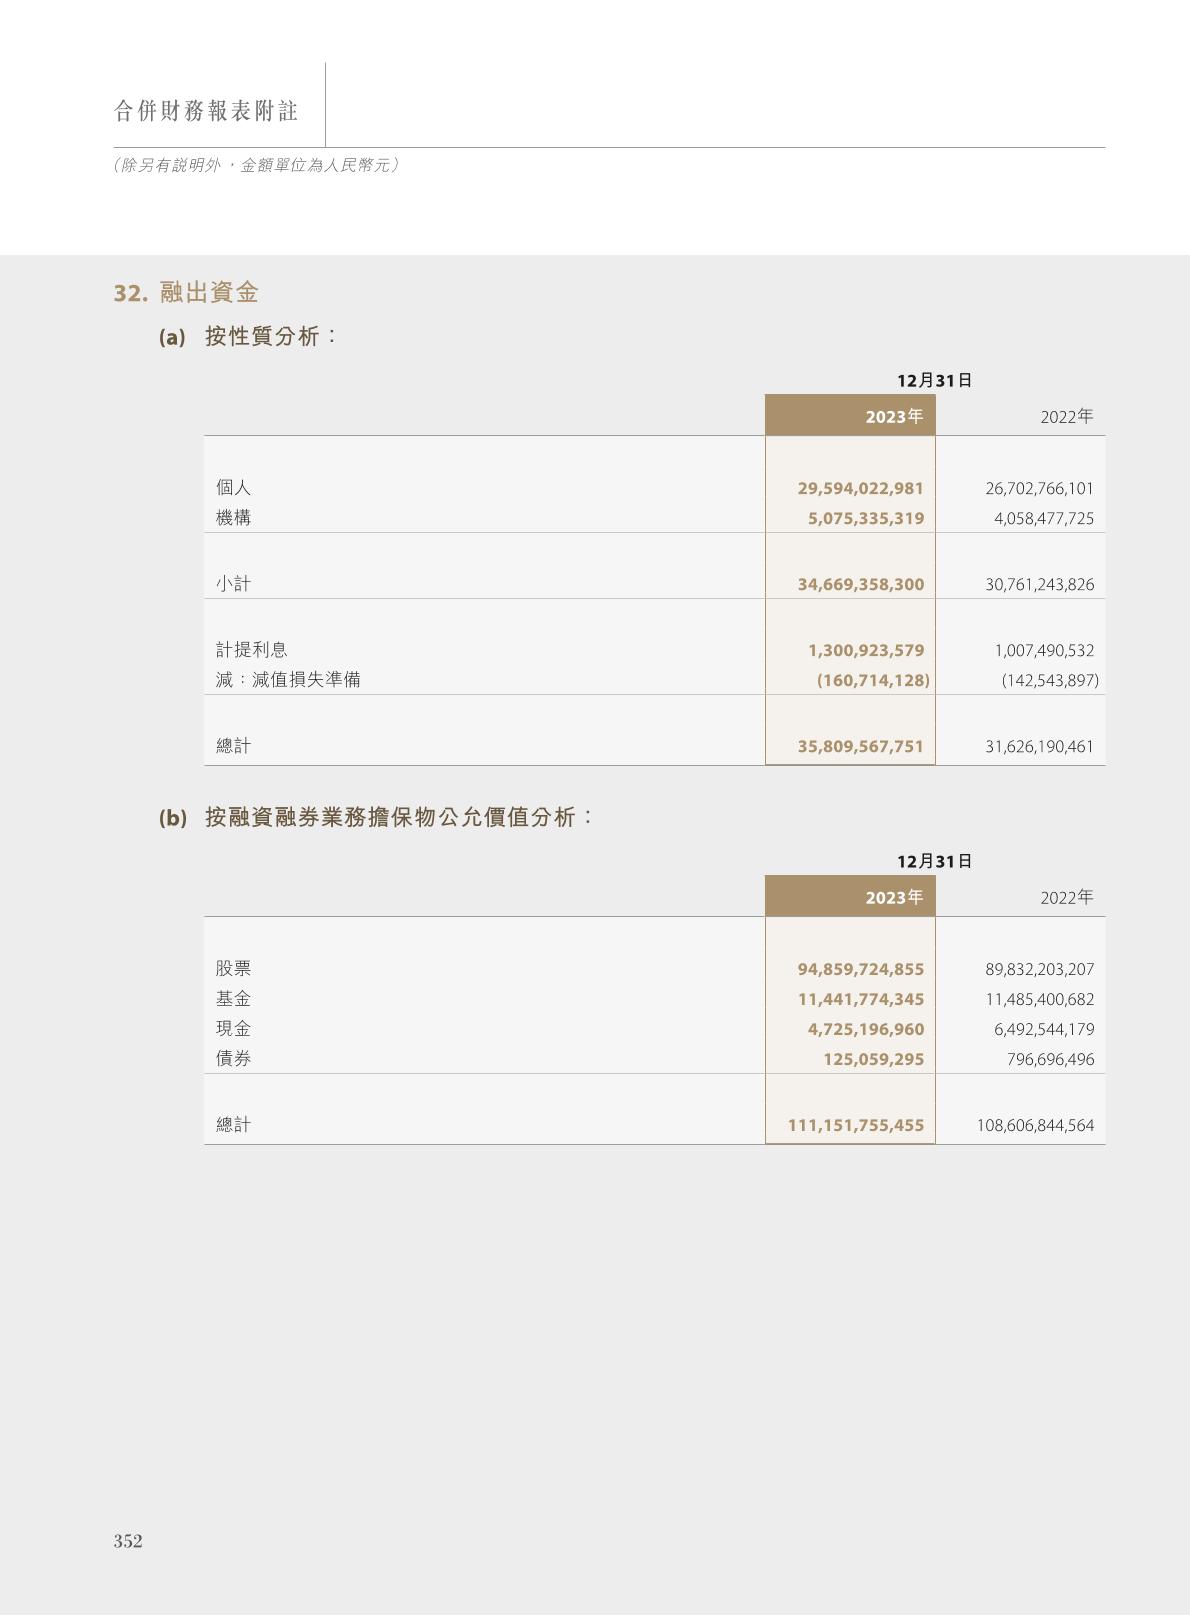The image size is (1190, 1615).
Task: Select the 機構 row label
Action: click(x=233, y=518)
